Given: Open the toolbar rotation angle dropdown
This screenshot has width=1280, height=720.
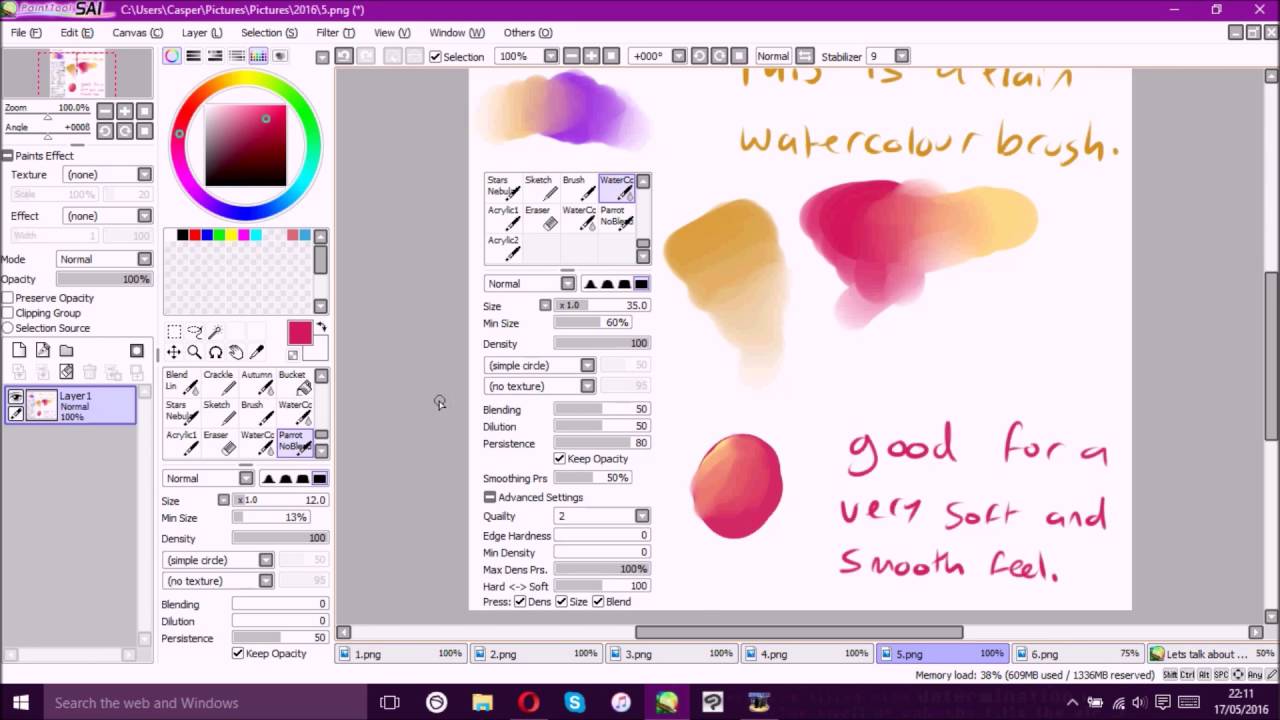Looking at the screenshot, I should pos(677,56).
